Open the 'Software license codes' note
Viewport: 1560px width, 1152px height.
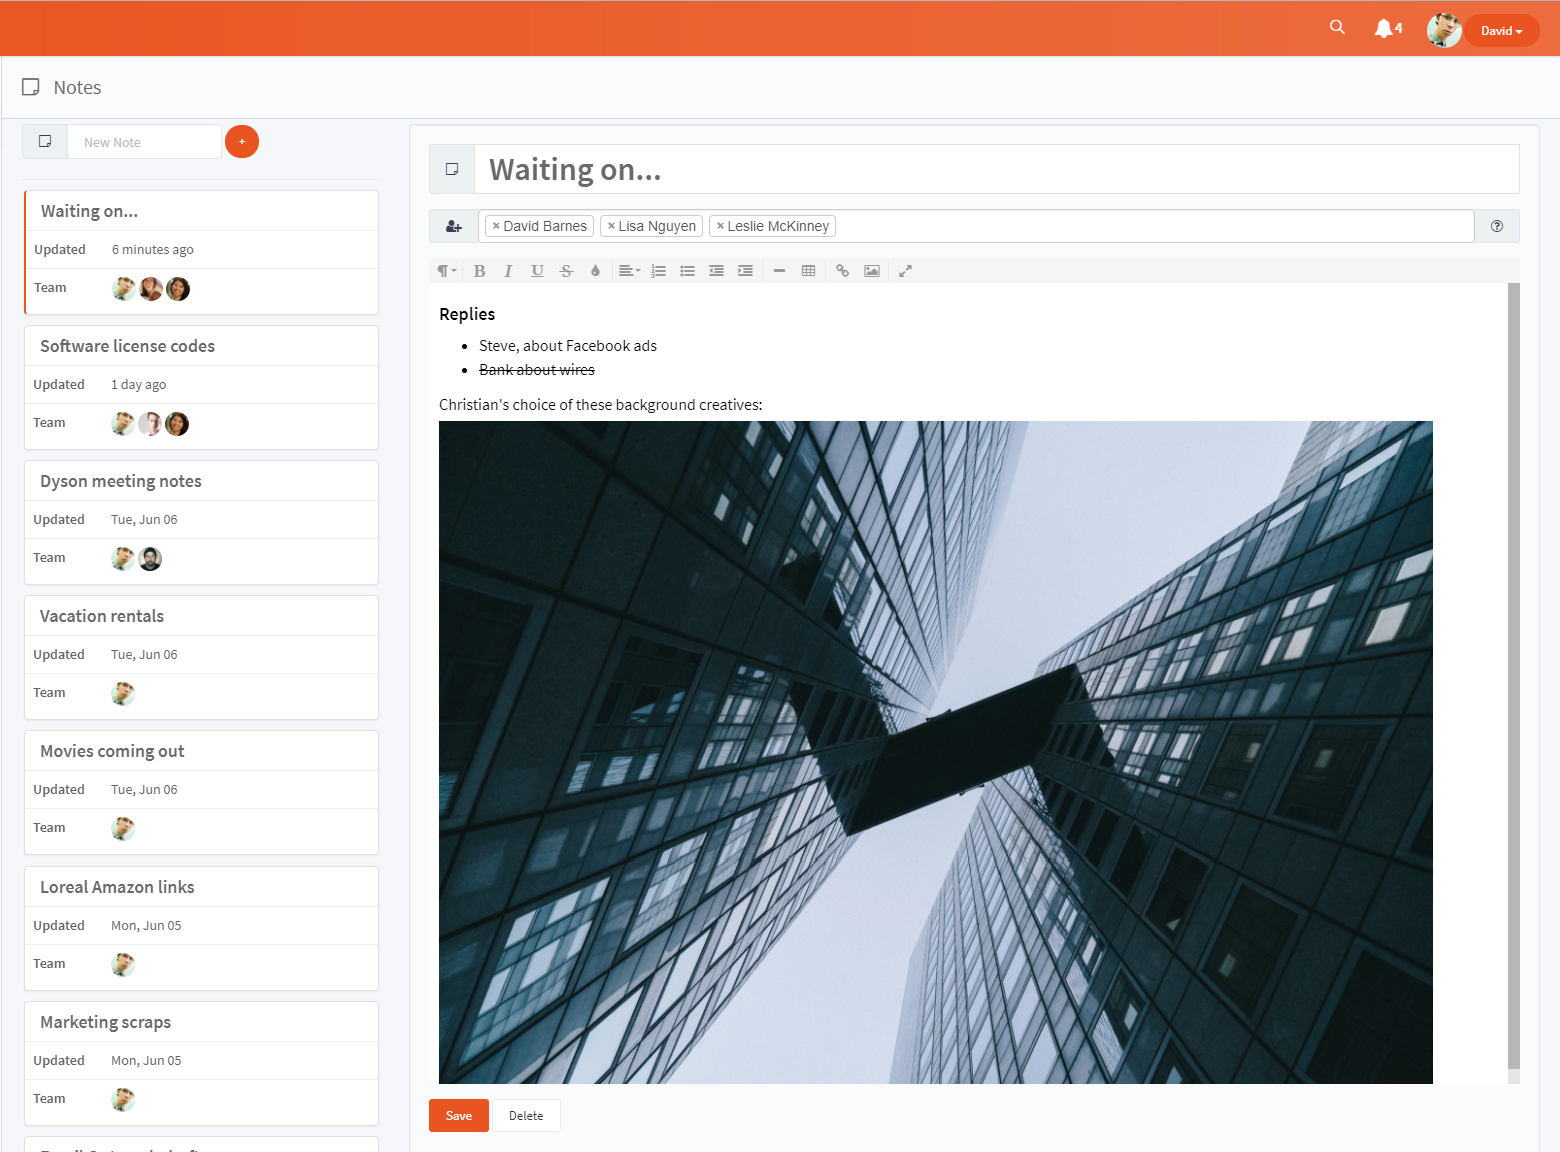(x=127, y=346)
